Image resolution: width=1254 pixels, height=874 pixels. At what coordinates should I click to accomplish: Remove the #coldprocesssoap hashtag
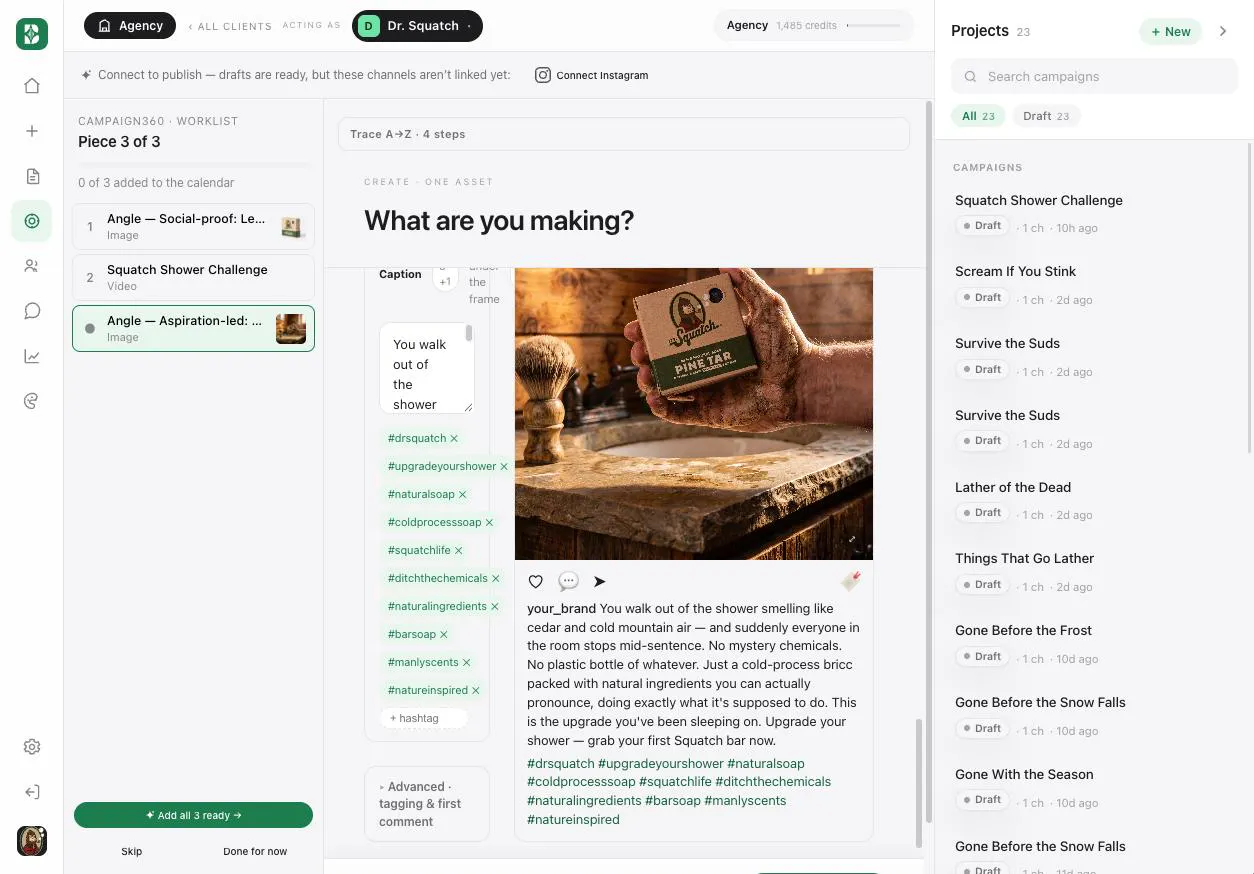489,522
